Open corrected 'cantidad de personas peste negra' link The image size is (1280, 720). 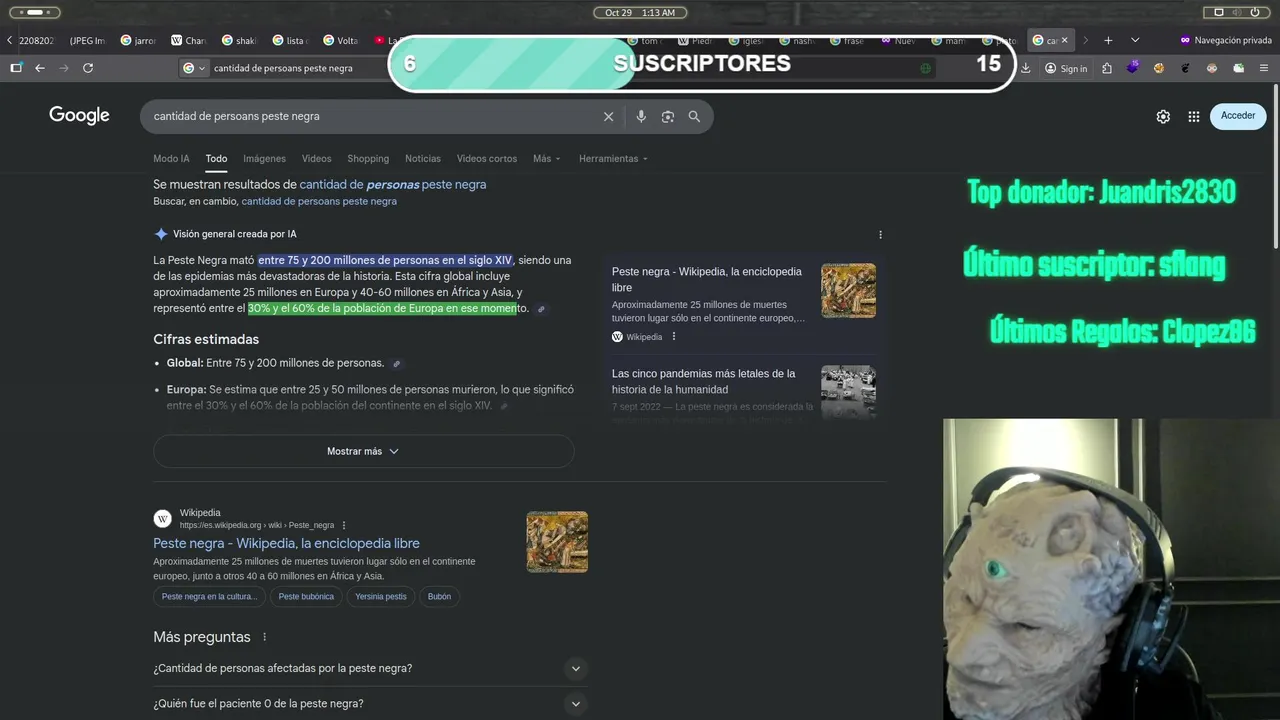click(393, 185)
